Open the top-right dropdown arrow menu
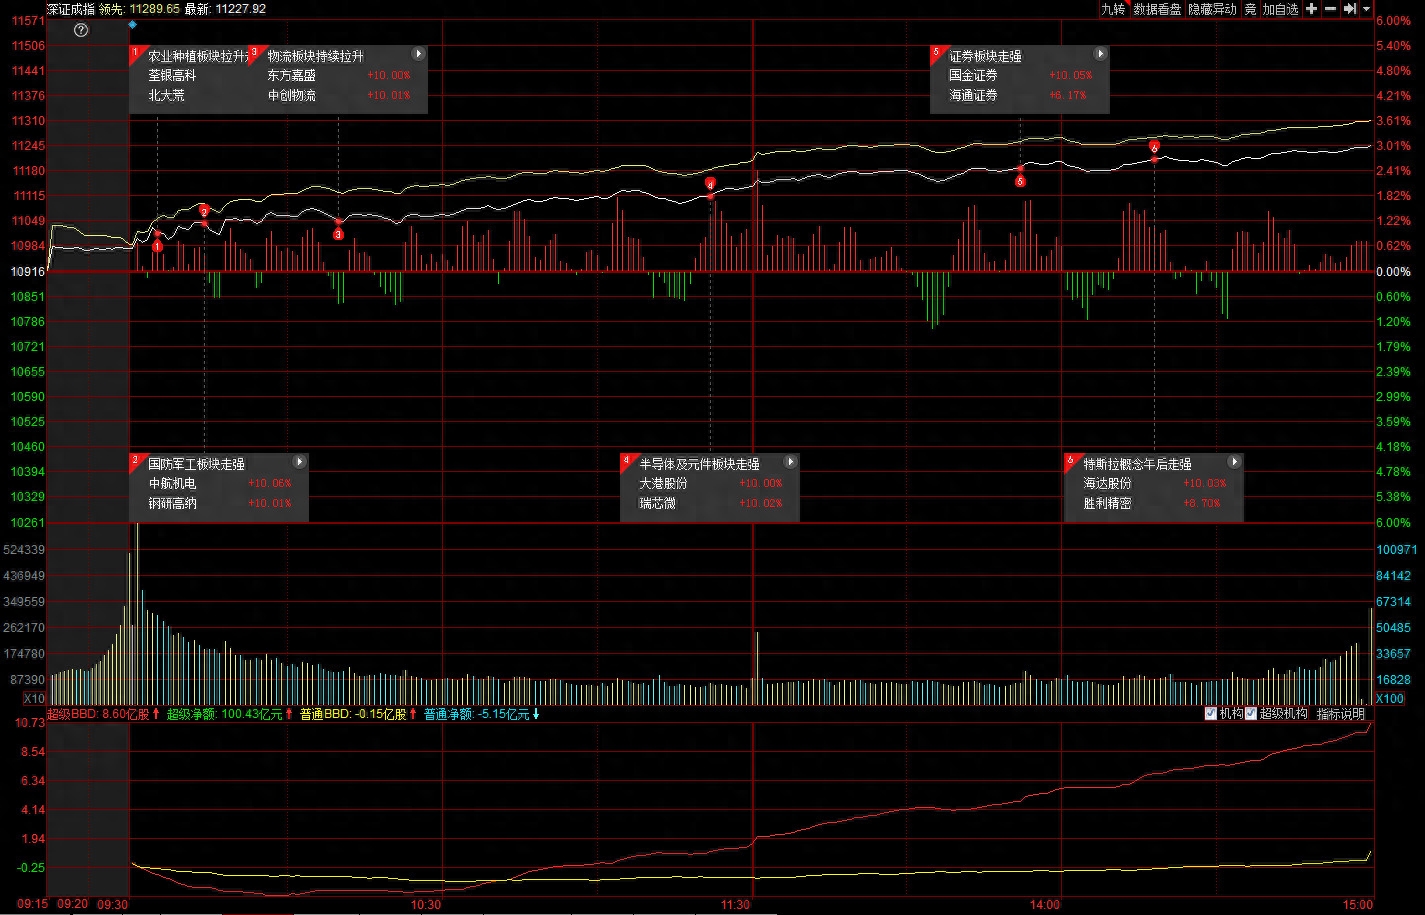The height and width of the screenshot is (915, 1425). (x=1366, y=9)
